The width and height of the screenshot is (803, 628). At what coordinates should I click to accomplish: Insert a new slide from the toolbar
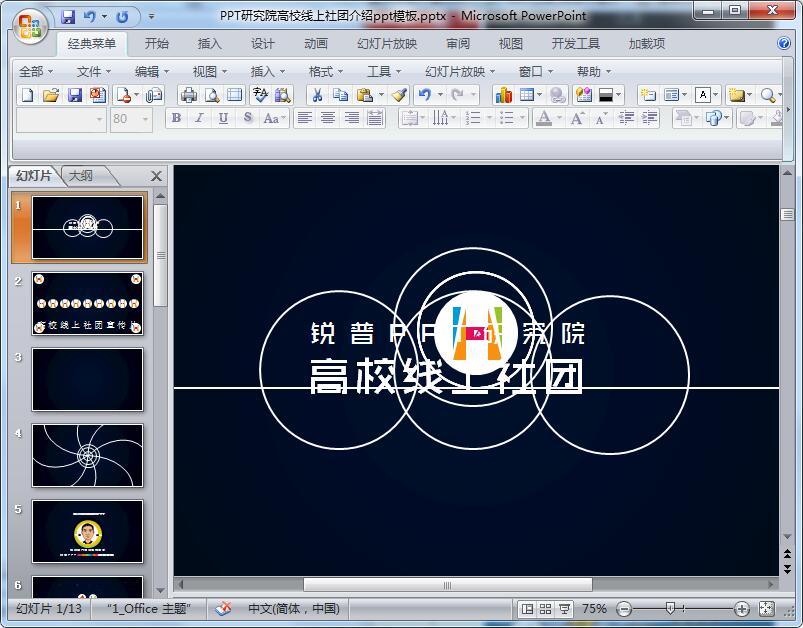point(648,95)
